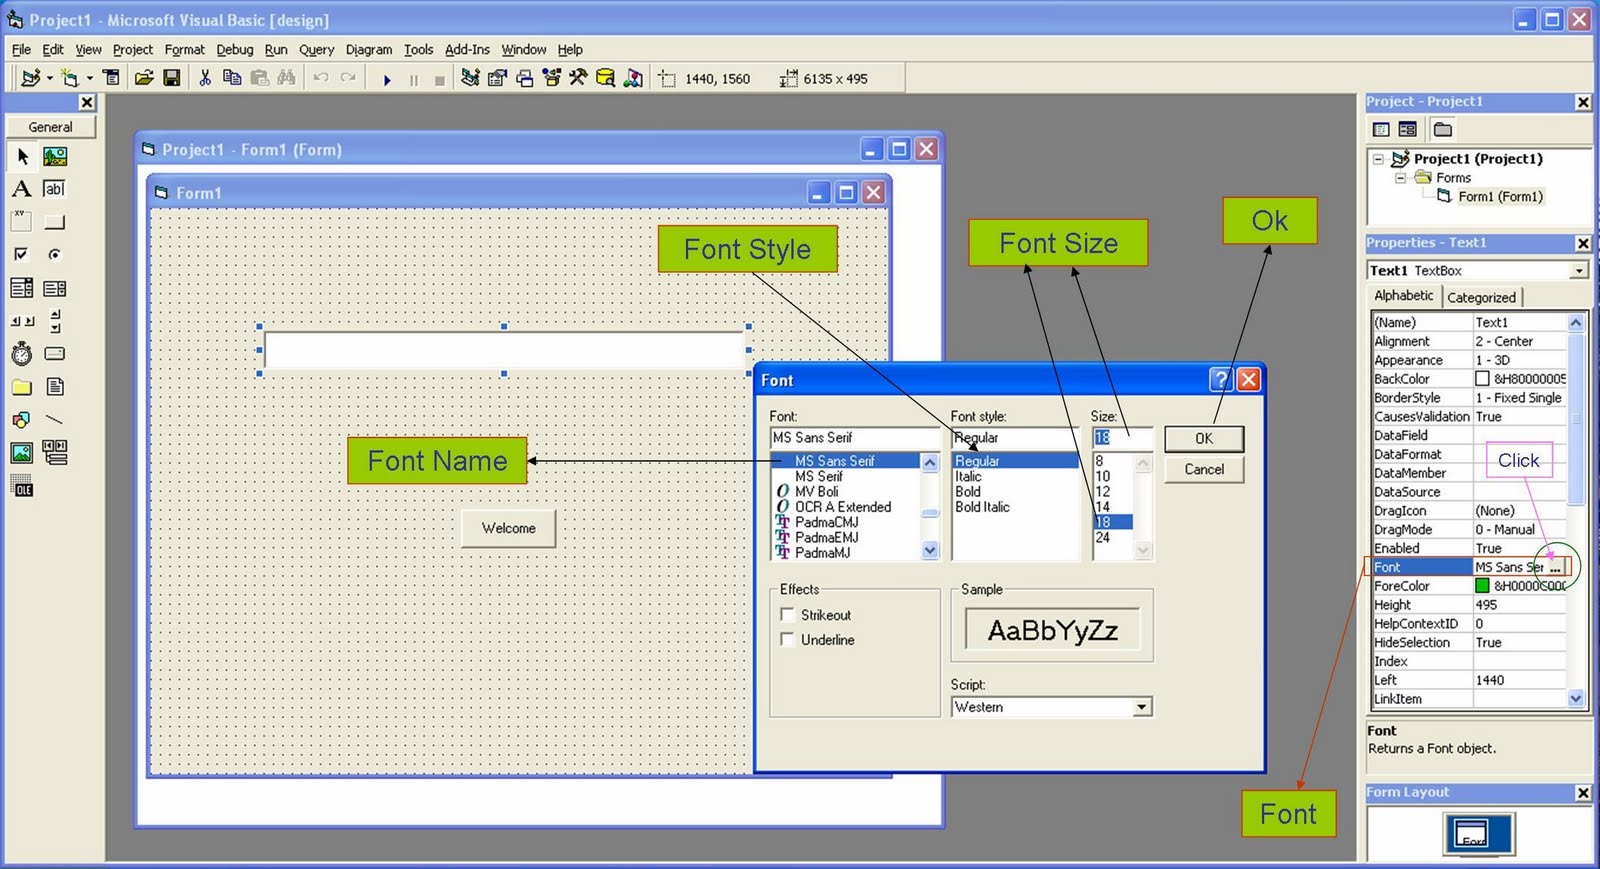Click the Welcome button on Form1
Screen dimensions: 1600x869
pos(508,528)
